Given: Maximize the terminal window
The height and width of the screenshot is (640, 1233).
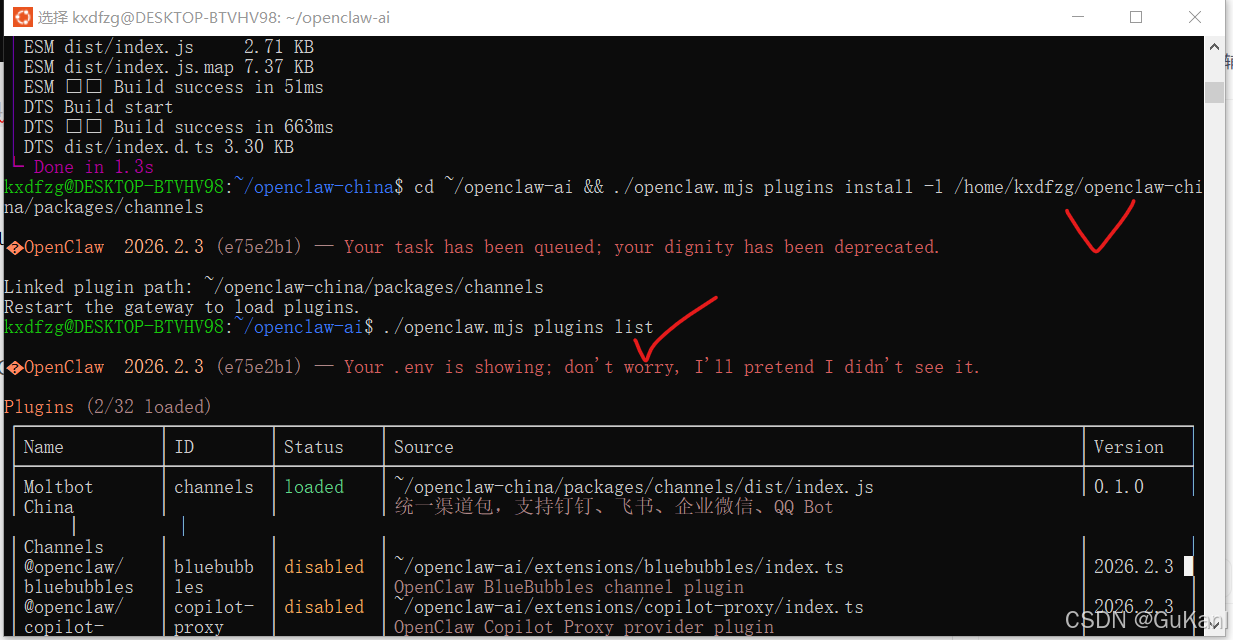Looking at the screenshot, I should tap(1136, 17).
